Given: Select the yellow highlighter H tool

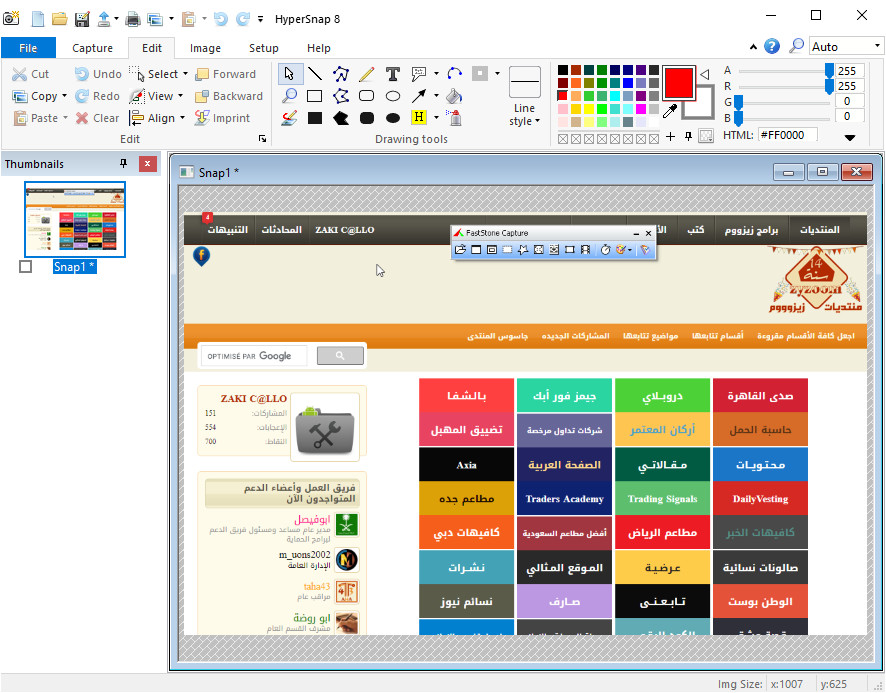Looking at the screenshot, I should (x=419, y=117).
